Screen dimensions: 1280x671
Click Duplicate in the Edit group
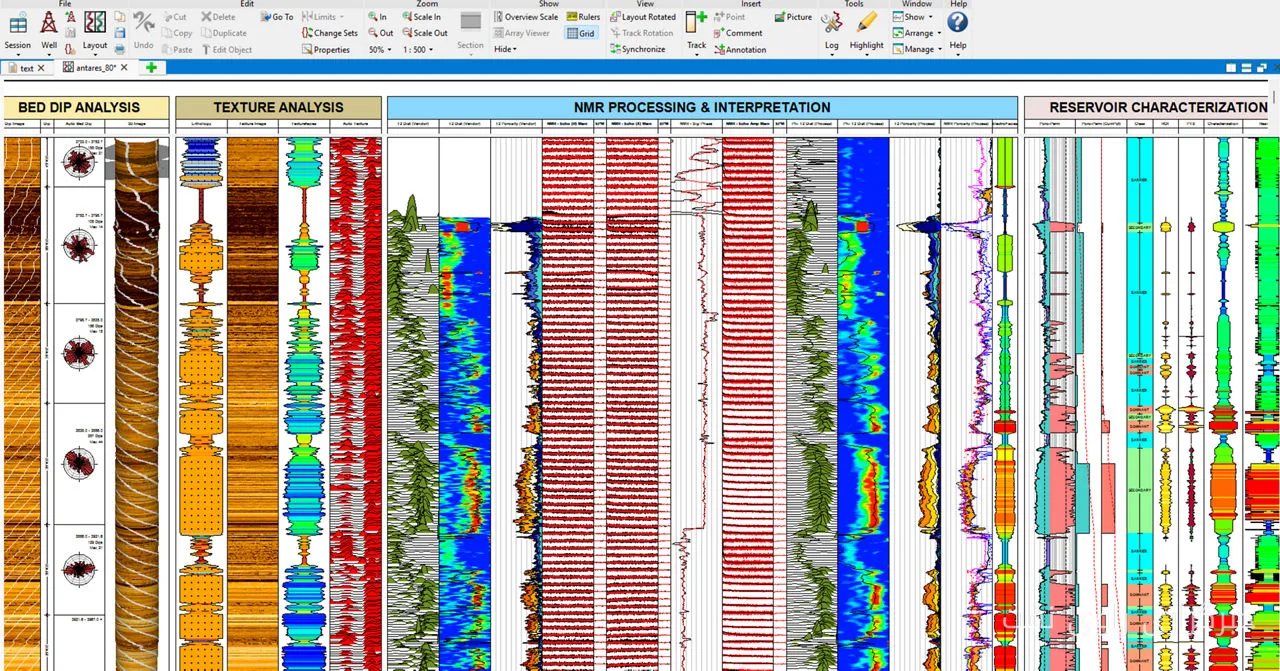[224, 33]
